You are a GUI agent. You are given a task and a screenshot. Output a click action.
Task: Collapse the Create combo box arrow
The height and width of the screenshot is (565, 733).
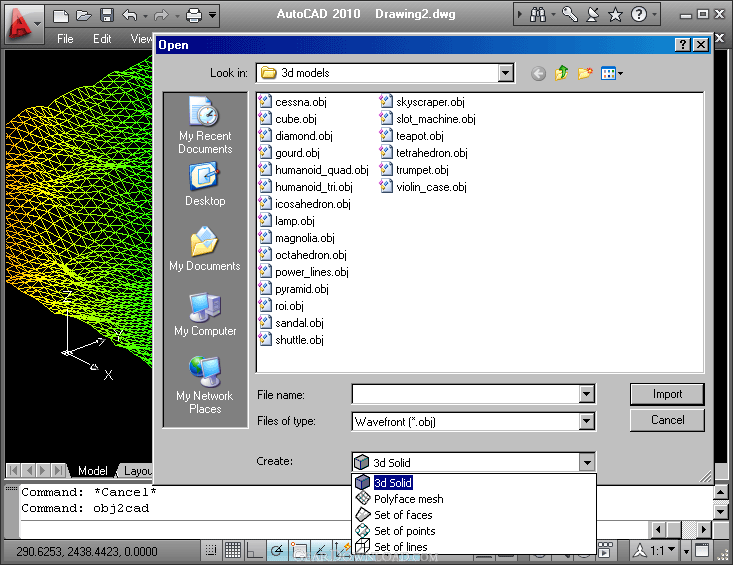click(587, 462)
